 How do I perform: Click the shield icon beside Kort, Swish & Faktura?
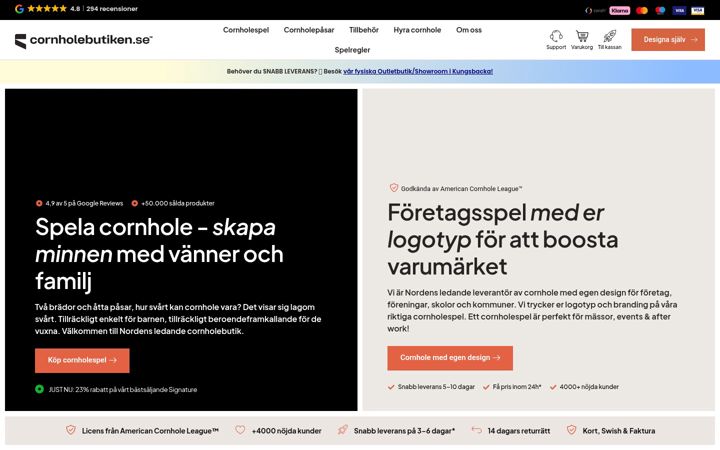click(x=571, y=430)
